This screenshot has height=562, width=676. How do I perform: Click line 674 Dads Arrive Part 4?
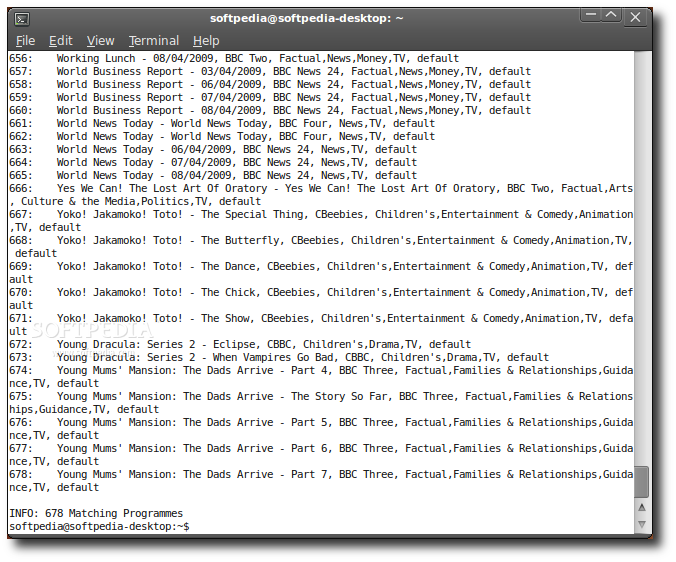point(321,377)
